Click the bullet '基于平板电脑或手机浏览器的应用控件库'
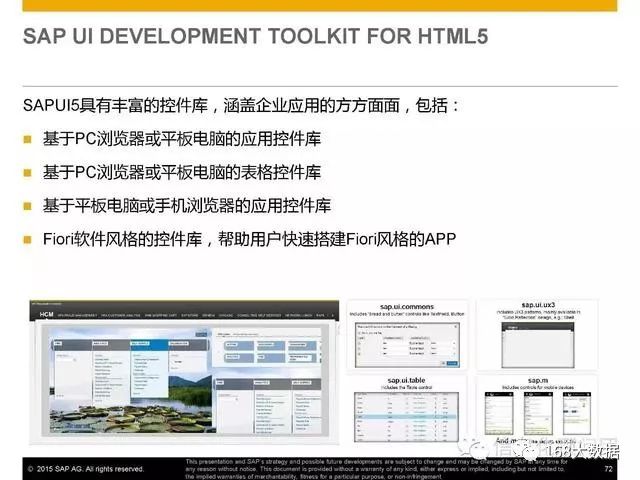 coord(187,205)
